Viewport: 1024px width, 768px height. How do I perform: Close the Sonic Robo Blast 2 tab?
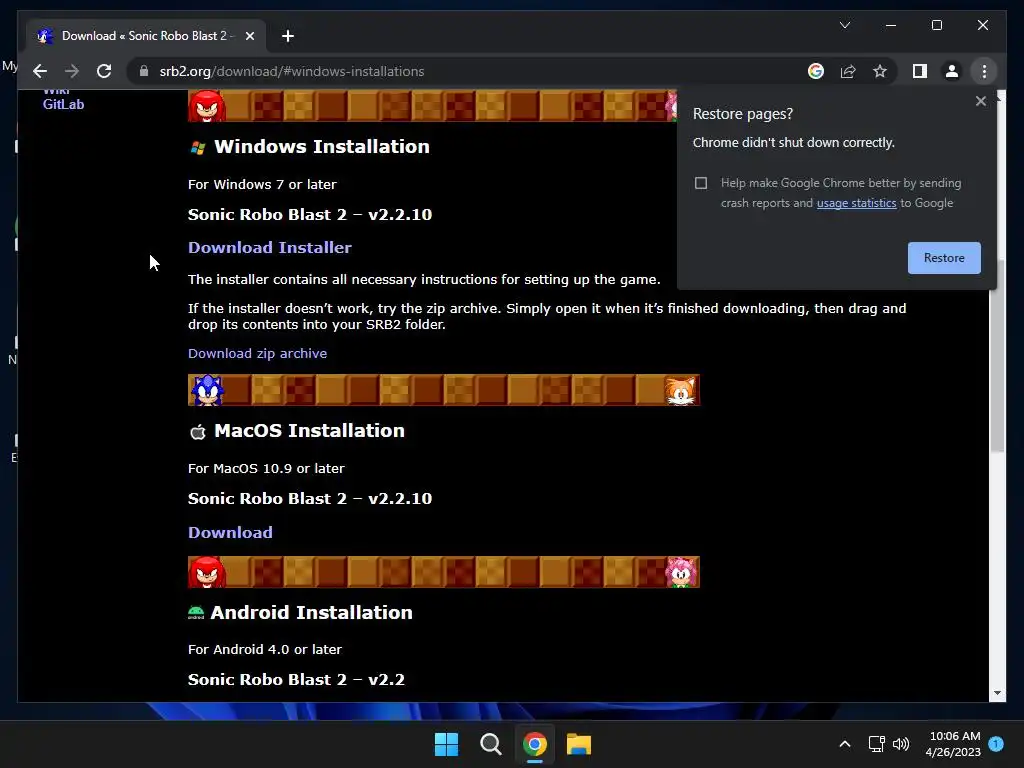coord(249,36)
